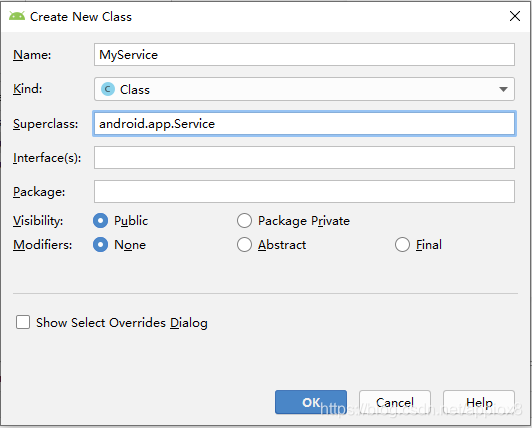Click the Class type icon in Kind field
The width and height of the screenshot is (532, 428).
[108, 89]
